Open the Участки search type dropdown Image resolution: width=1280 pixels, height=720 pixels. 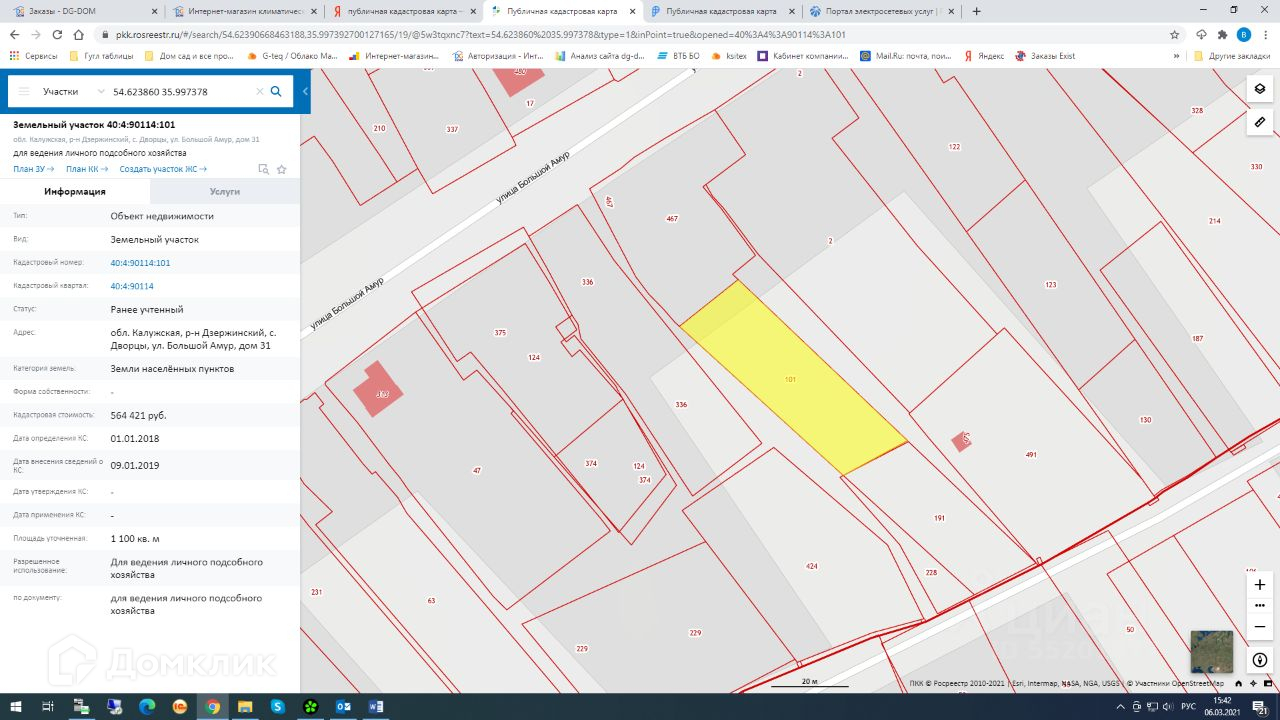(x=73, y=91)
